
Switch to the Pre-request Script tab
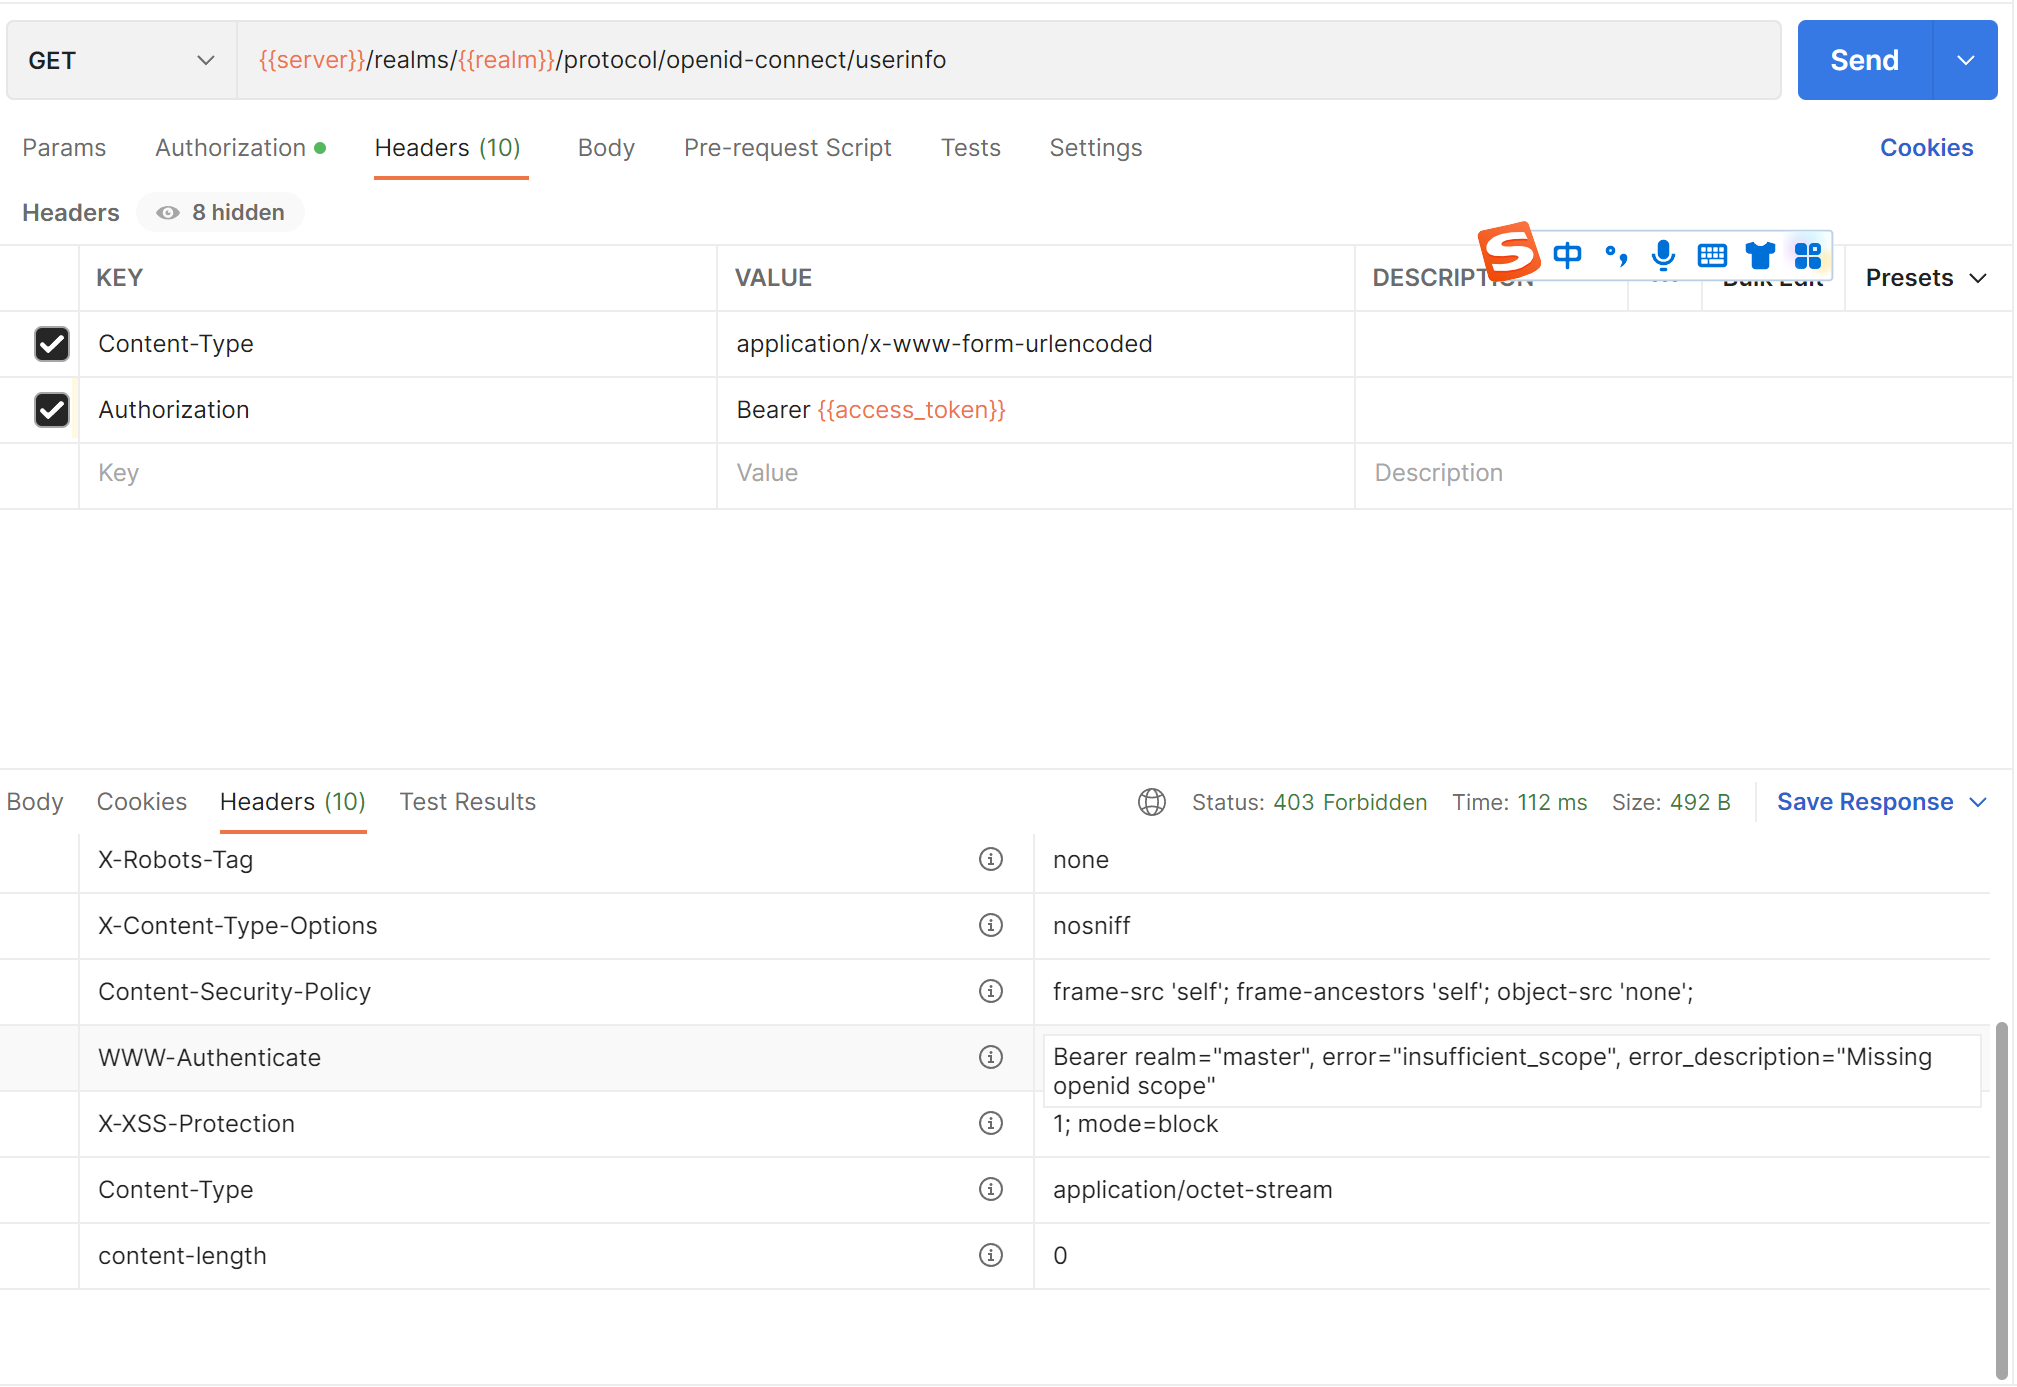click(x=787, y=148)
